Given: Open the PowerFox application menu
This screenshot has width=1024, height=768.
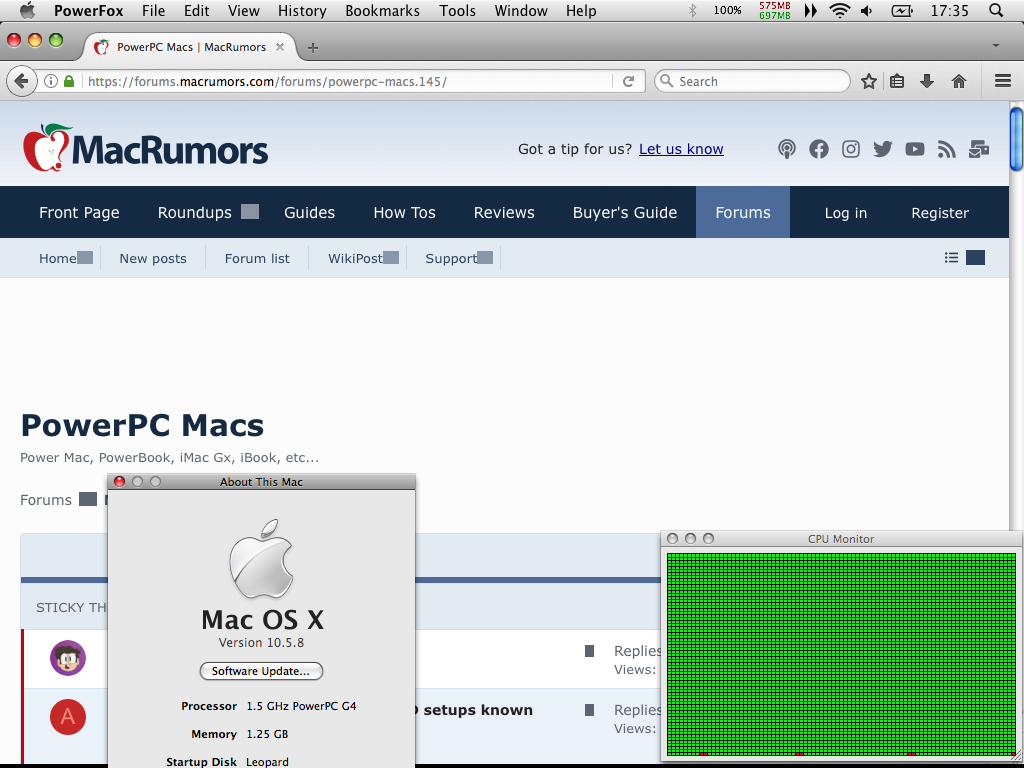Looking at the screenshot, I should pyautogui.click(x=89, y=10).
